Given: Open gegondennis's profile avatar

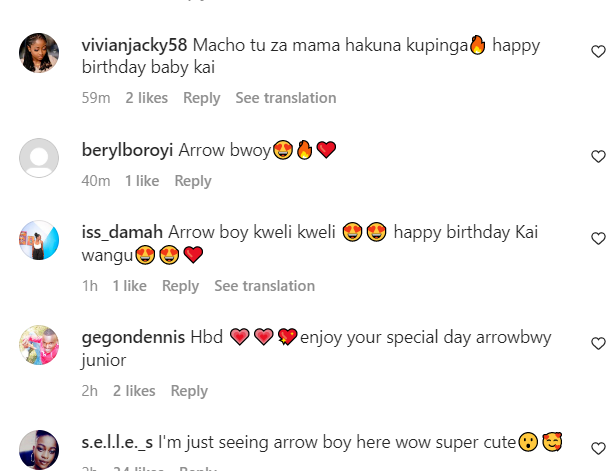Looking at the screenshot, I should tap(41, 345).
